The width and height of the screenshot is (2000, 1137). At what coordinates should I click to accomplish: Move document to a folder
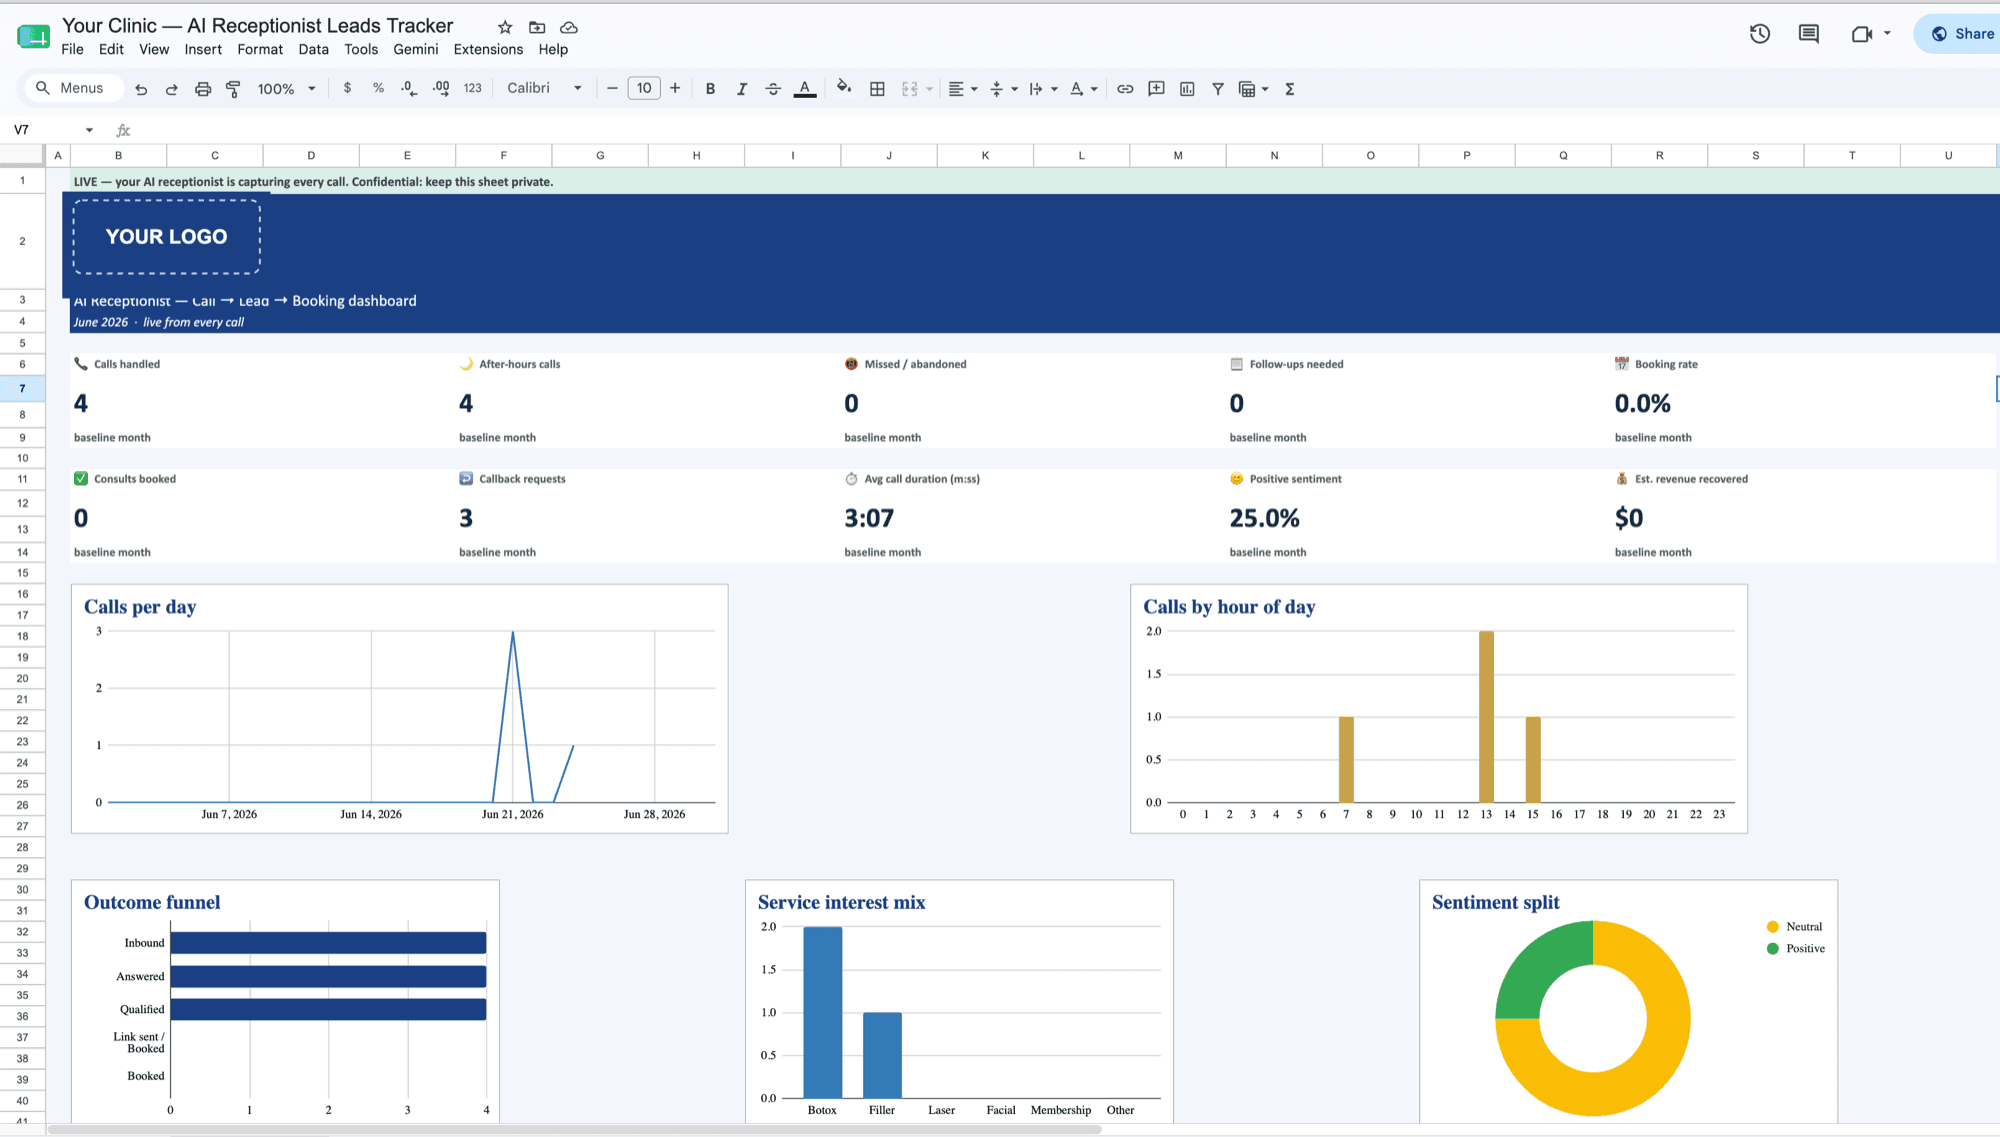click(x=537, y=27)
